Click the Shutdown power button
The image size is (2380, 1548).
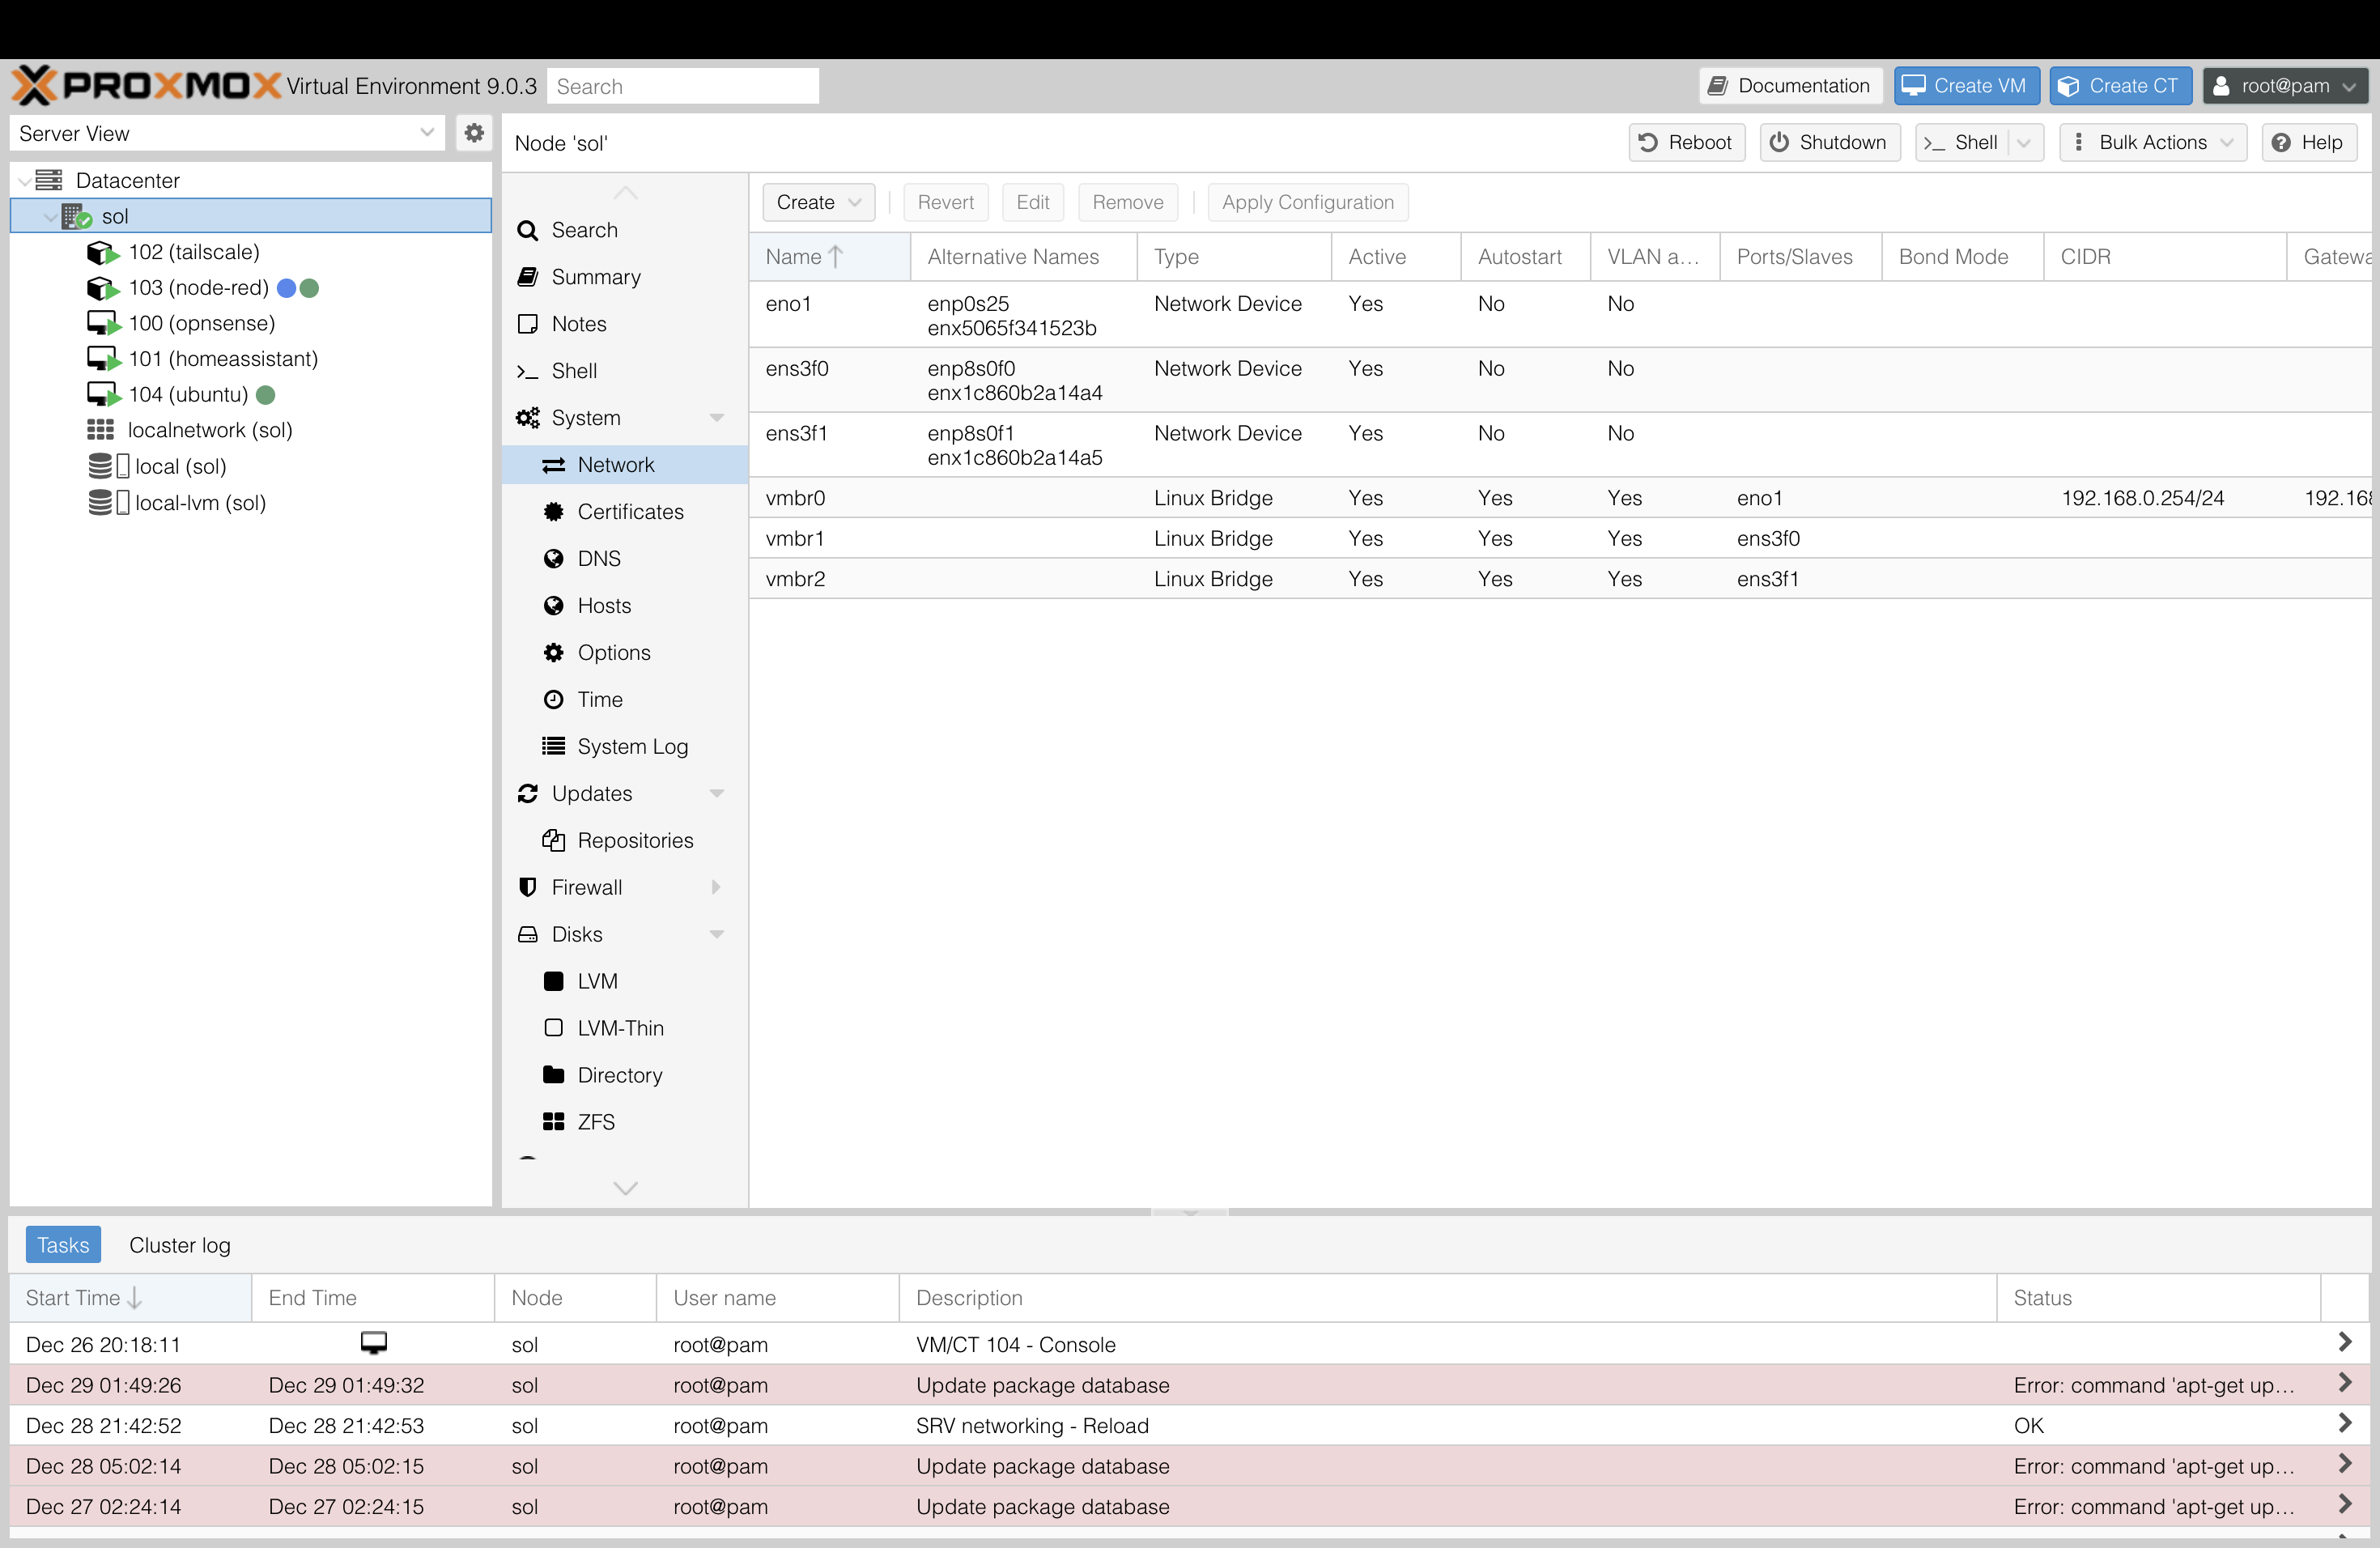1829,142
